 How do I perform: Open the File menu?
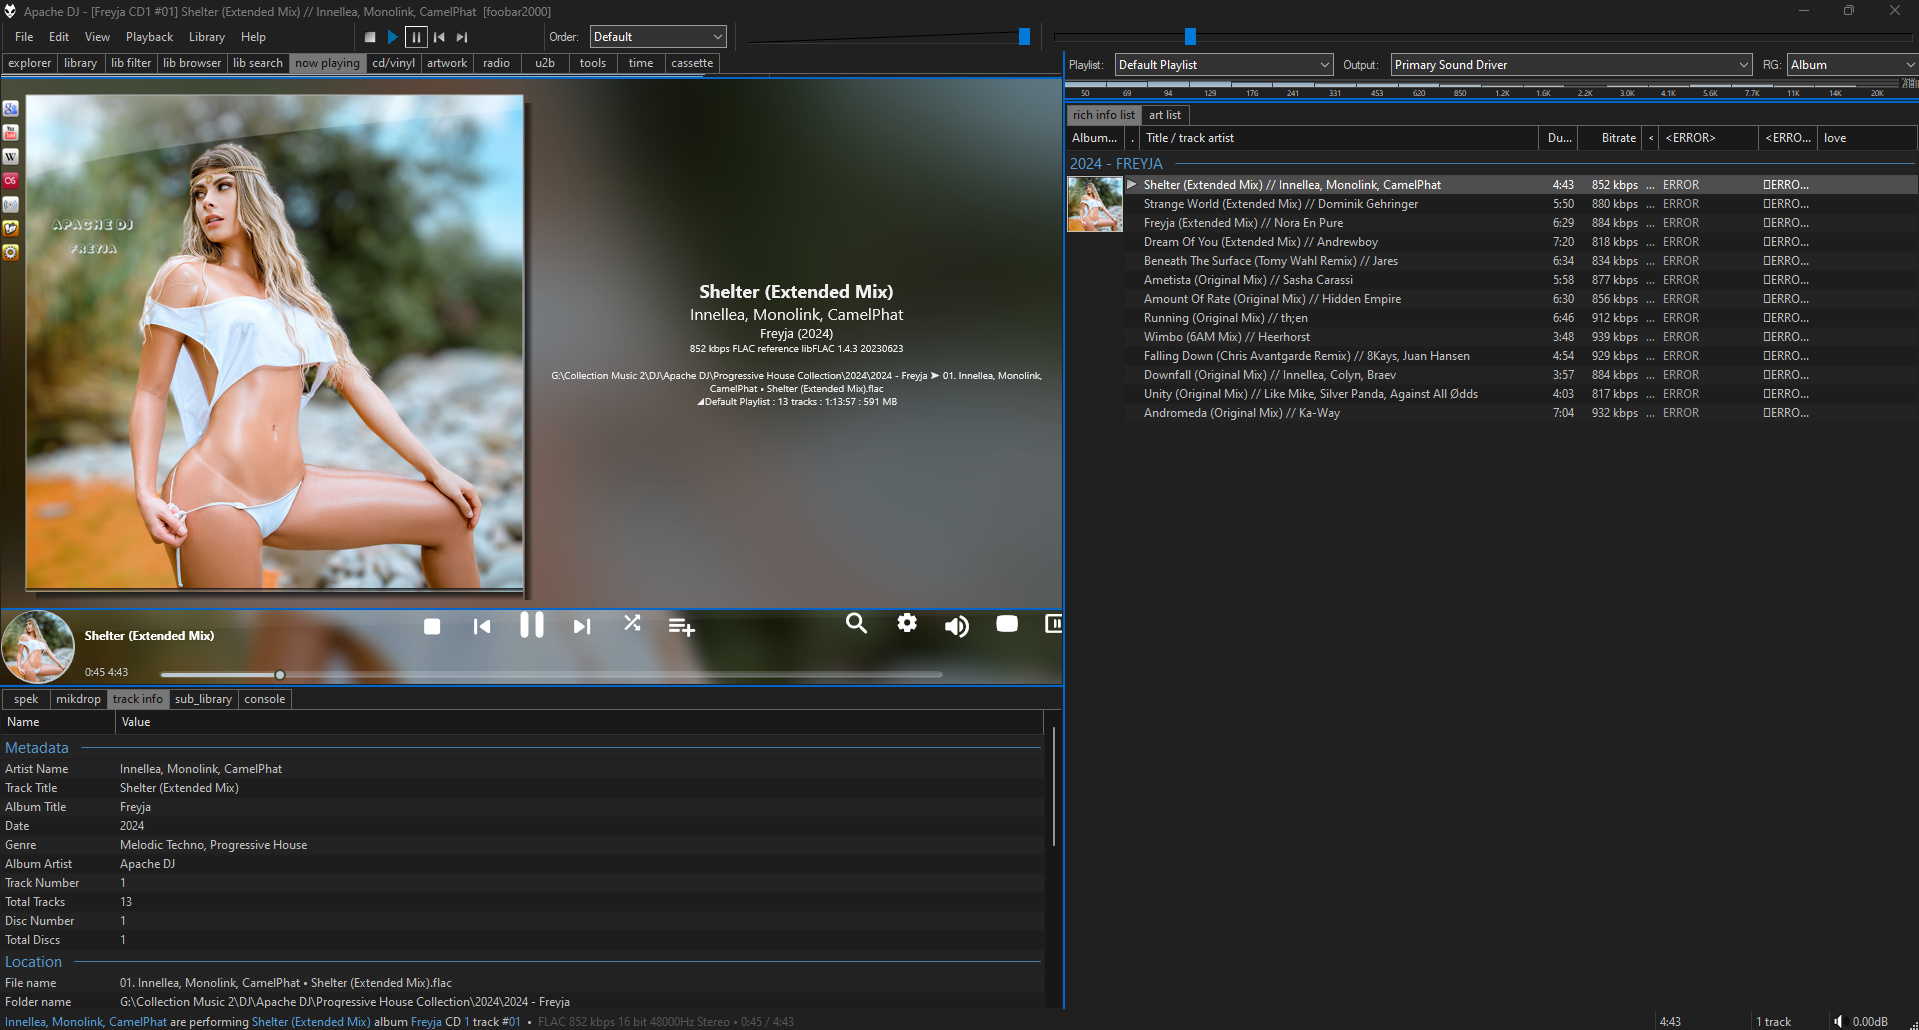pyautogui.click(x=24, y=37)
